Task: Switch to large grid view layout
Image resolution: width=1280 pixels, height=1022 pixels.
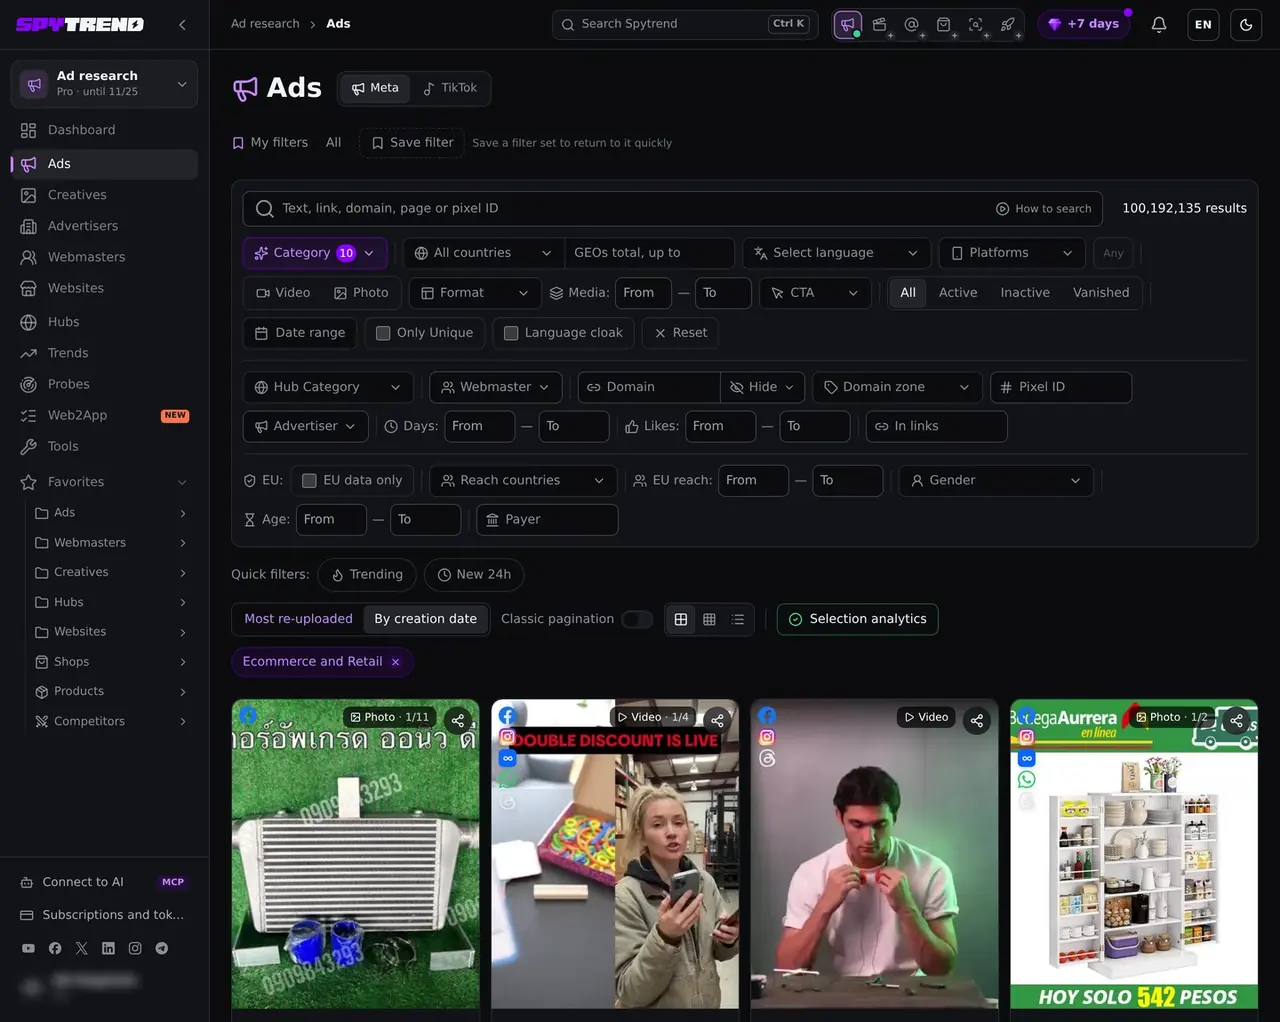Action: 681,619
